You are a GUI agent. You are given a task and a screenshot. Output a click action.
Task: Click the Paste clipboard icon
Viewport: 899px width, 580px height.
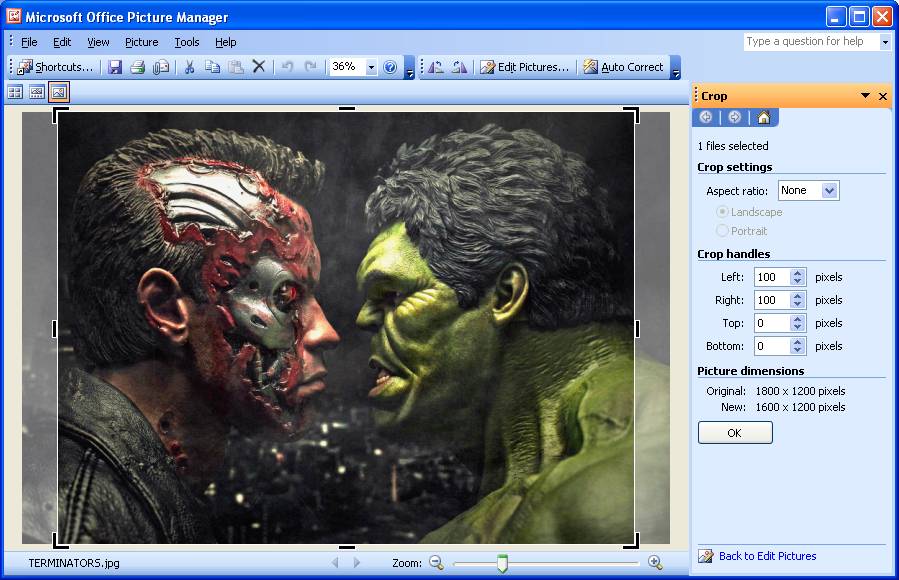click(x=236, y=67)
